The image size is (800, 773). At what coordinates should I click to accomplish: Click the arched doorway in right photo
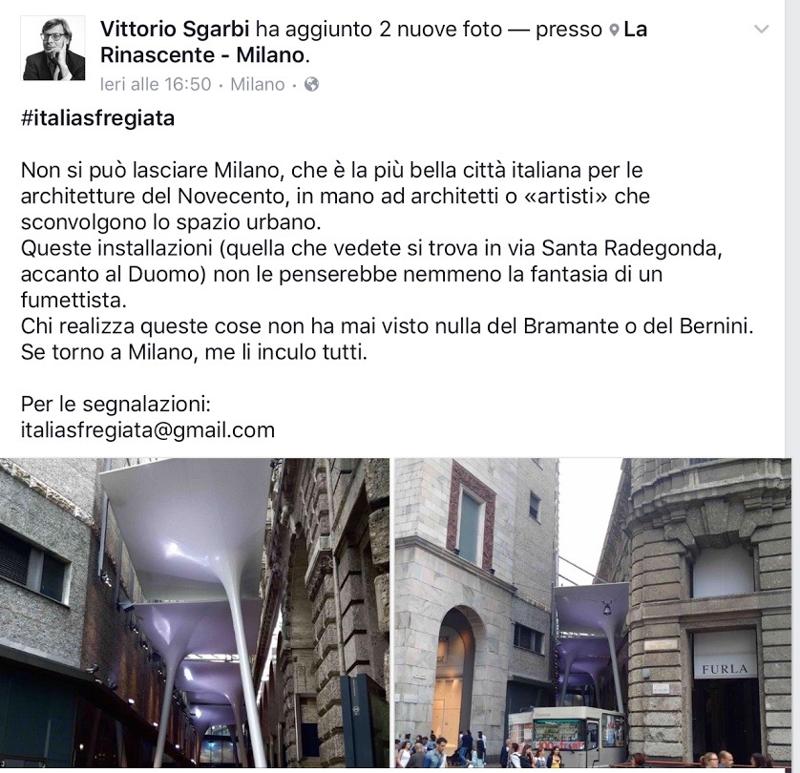pyautogui.click(x=456, y=675)
